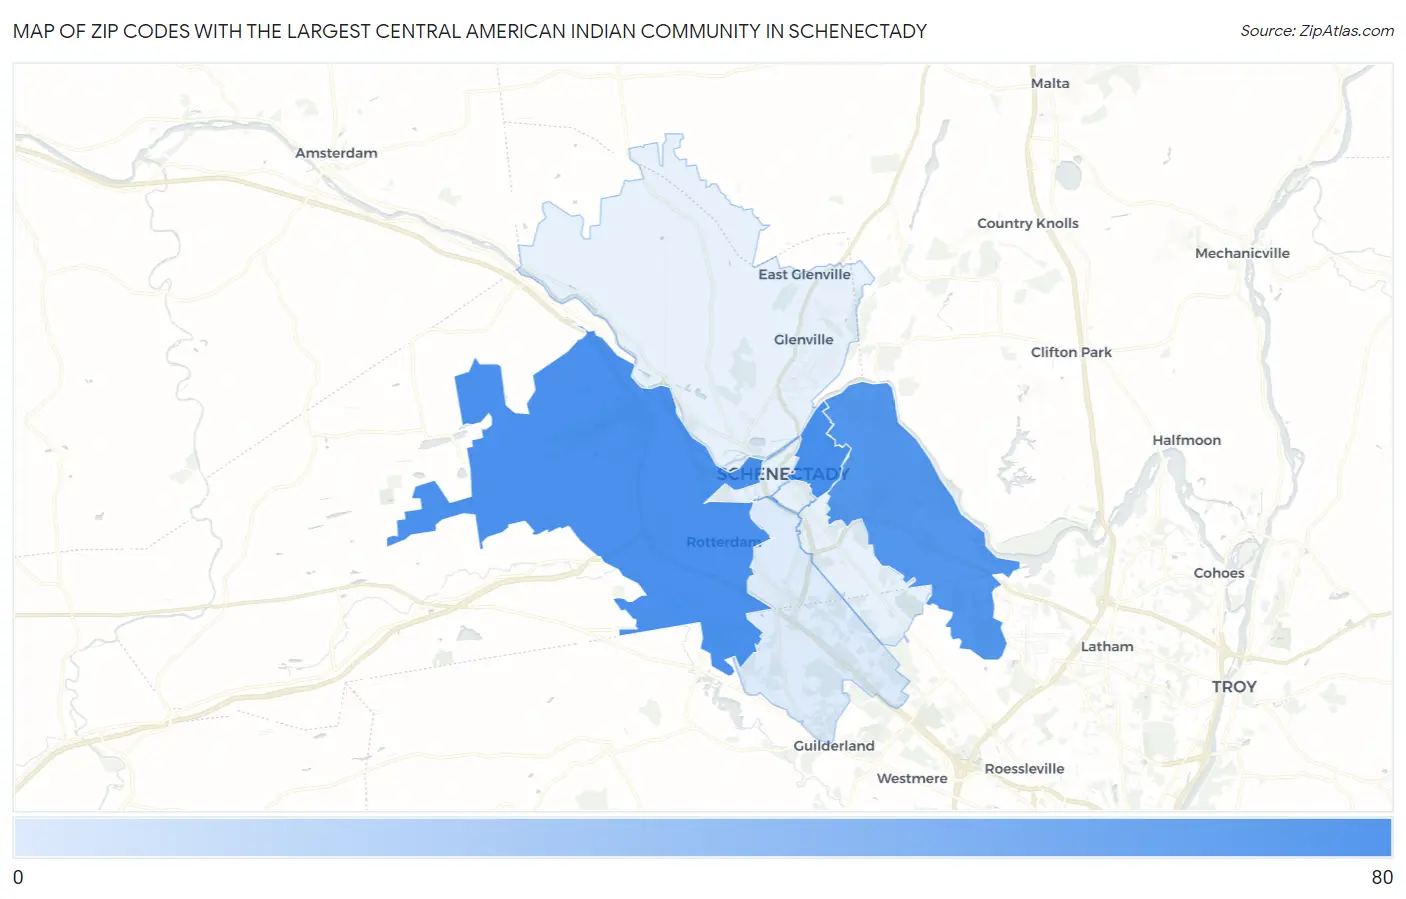Click the Clifton Park label
Image resolution: width=1406 pixels, height=899 pixels.
tap(1071, 352)
